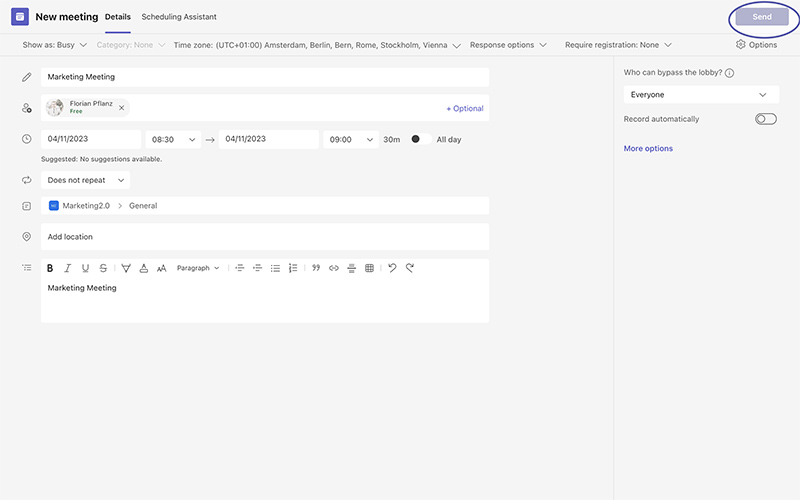Expand the lobby bypass 'Everyone' dropdown
This screenshot has height=500, width=800.
700,95
